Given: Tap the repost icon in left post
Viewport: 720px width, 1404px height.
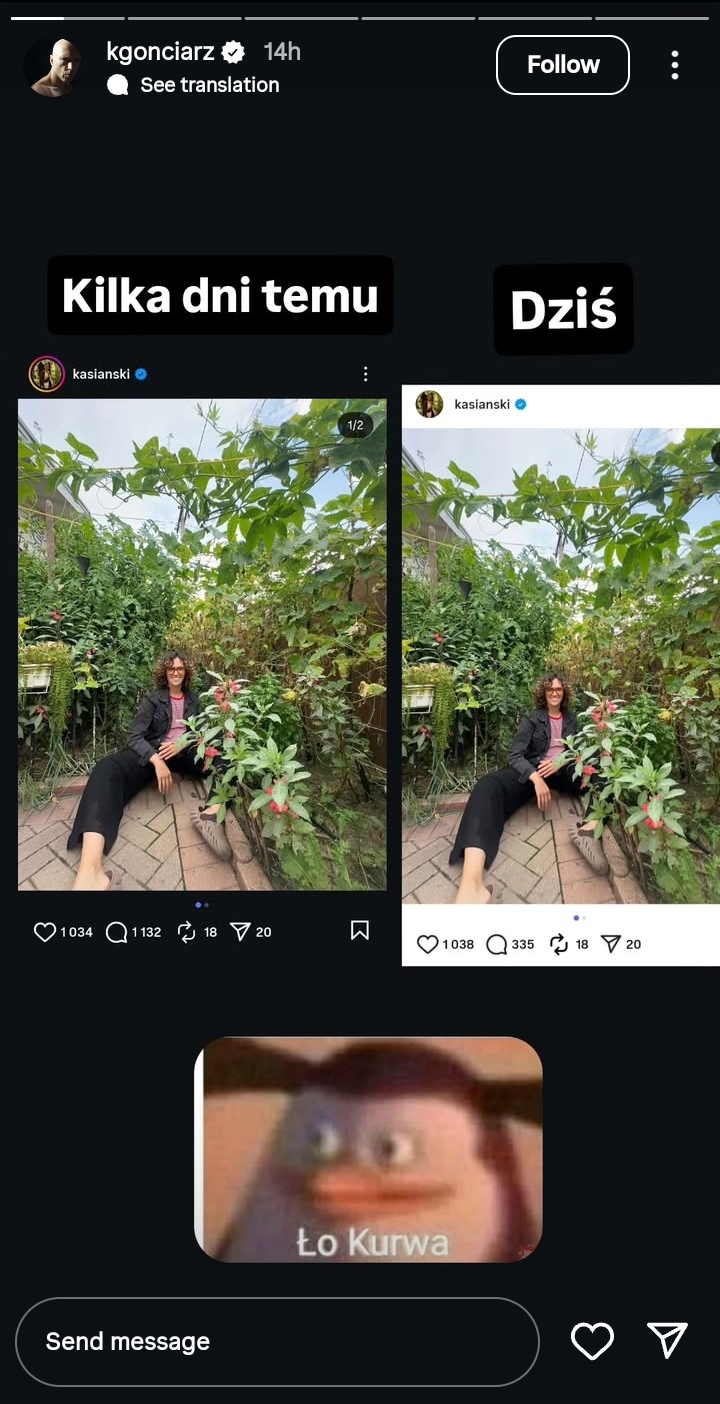Looking at the screenshot, I should click(186, 932).
